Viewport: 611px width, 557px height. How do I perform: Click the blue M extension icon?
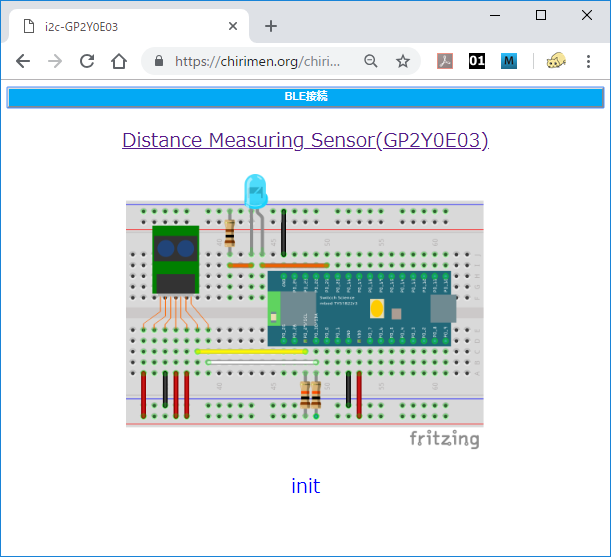[509, 61]
